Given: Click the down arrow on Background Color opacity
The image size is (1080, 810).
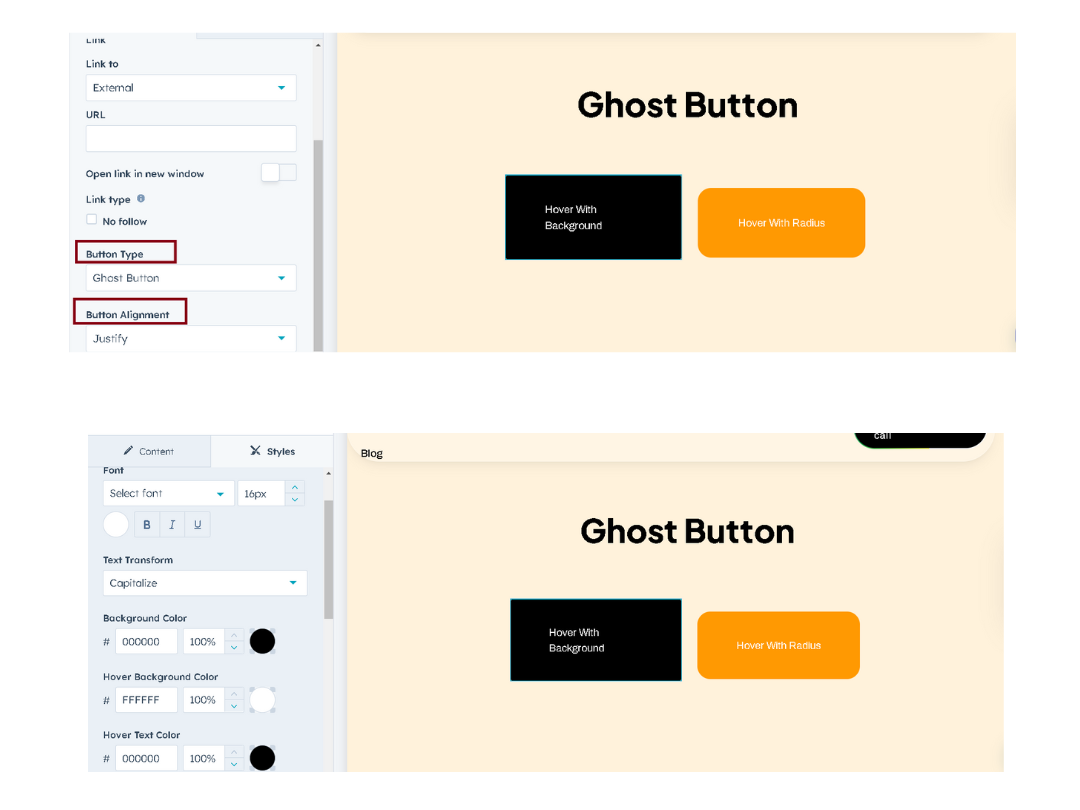Looking at the screenshot, I should tap(234, 646).
